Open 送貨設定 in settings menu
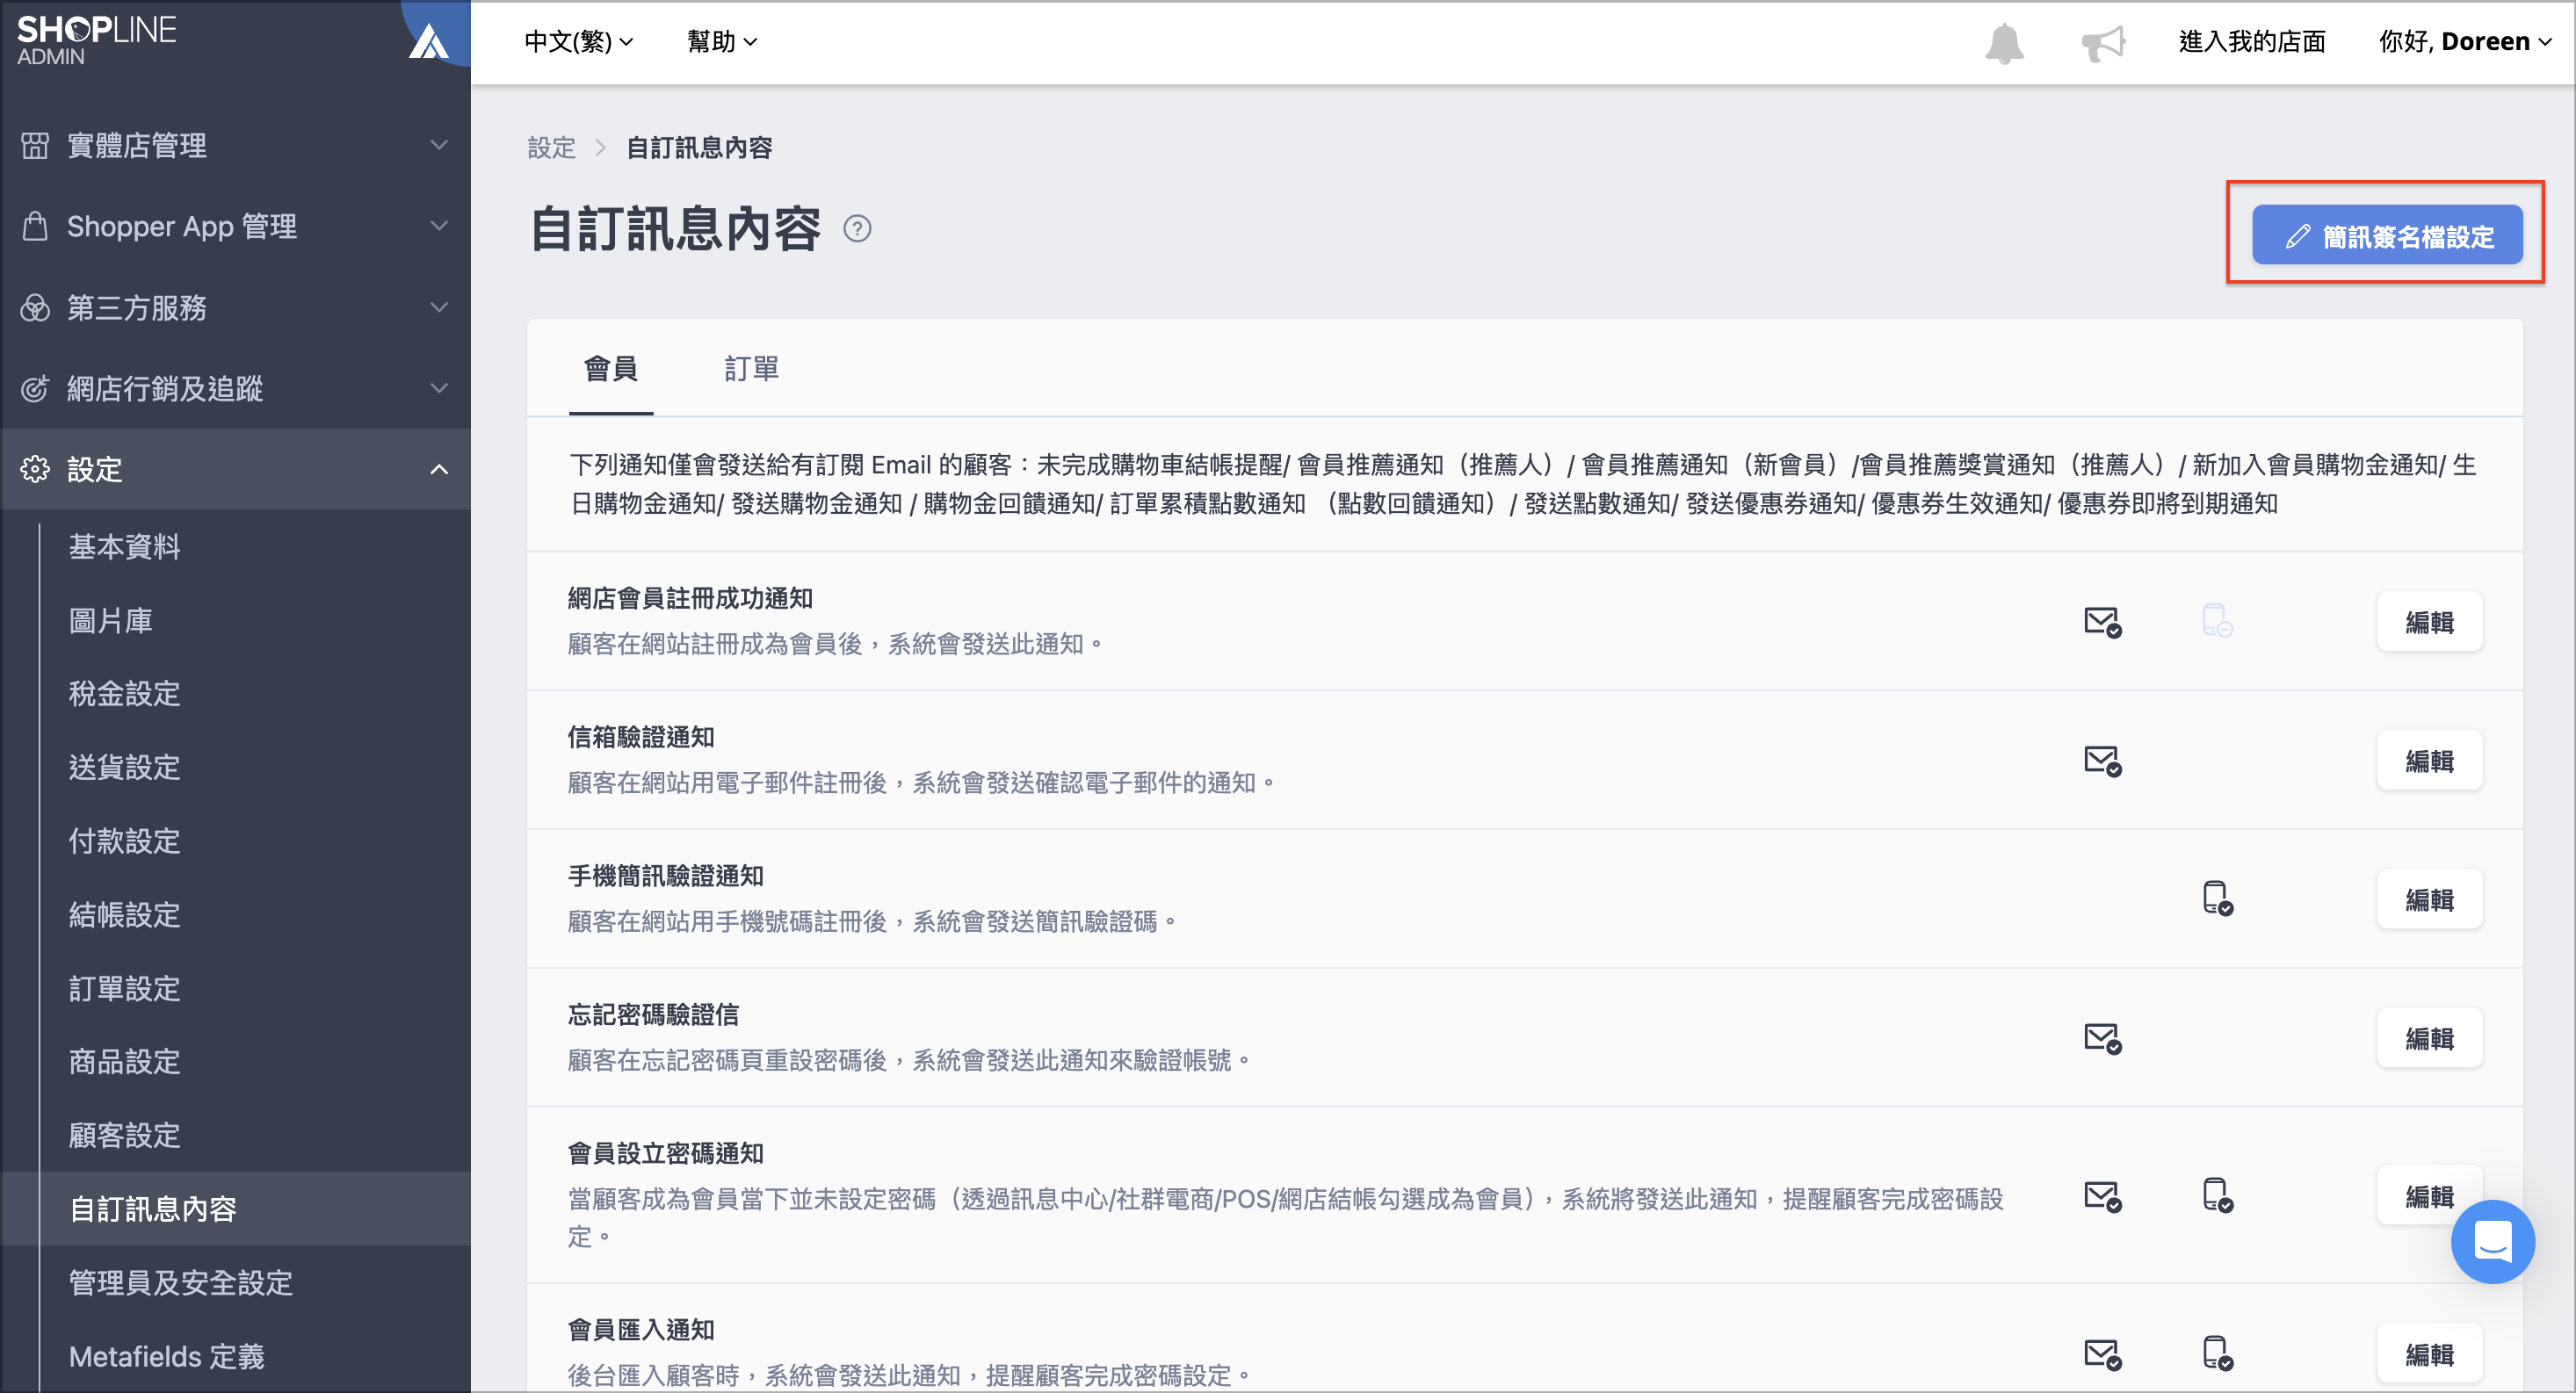The image size is (2576, 1393). (x=124, y=768)
